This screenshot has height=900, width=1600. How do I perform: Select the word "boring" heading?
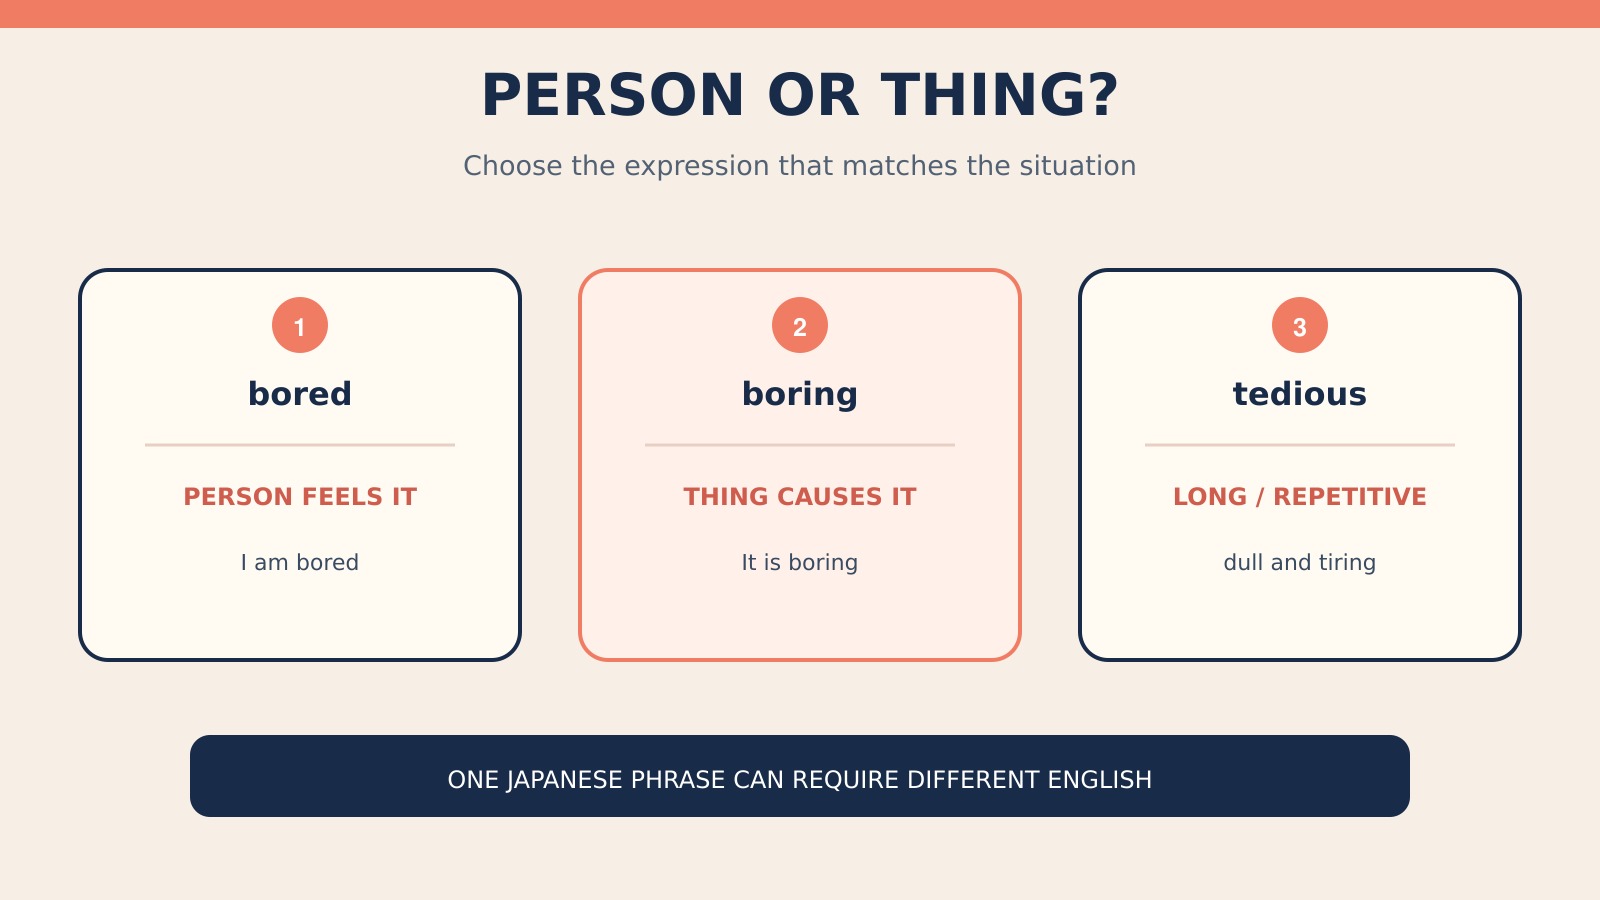[800, 395]
